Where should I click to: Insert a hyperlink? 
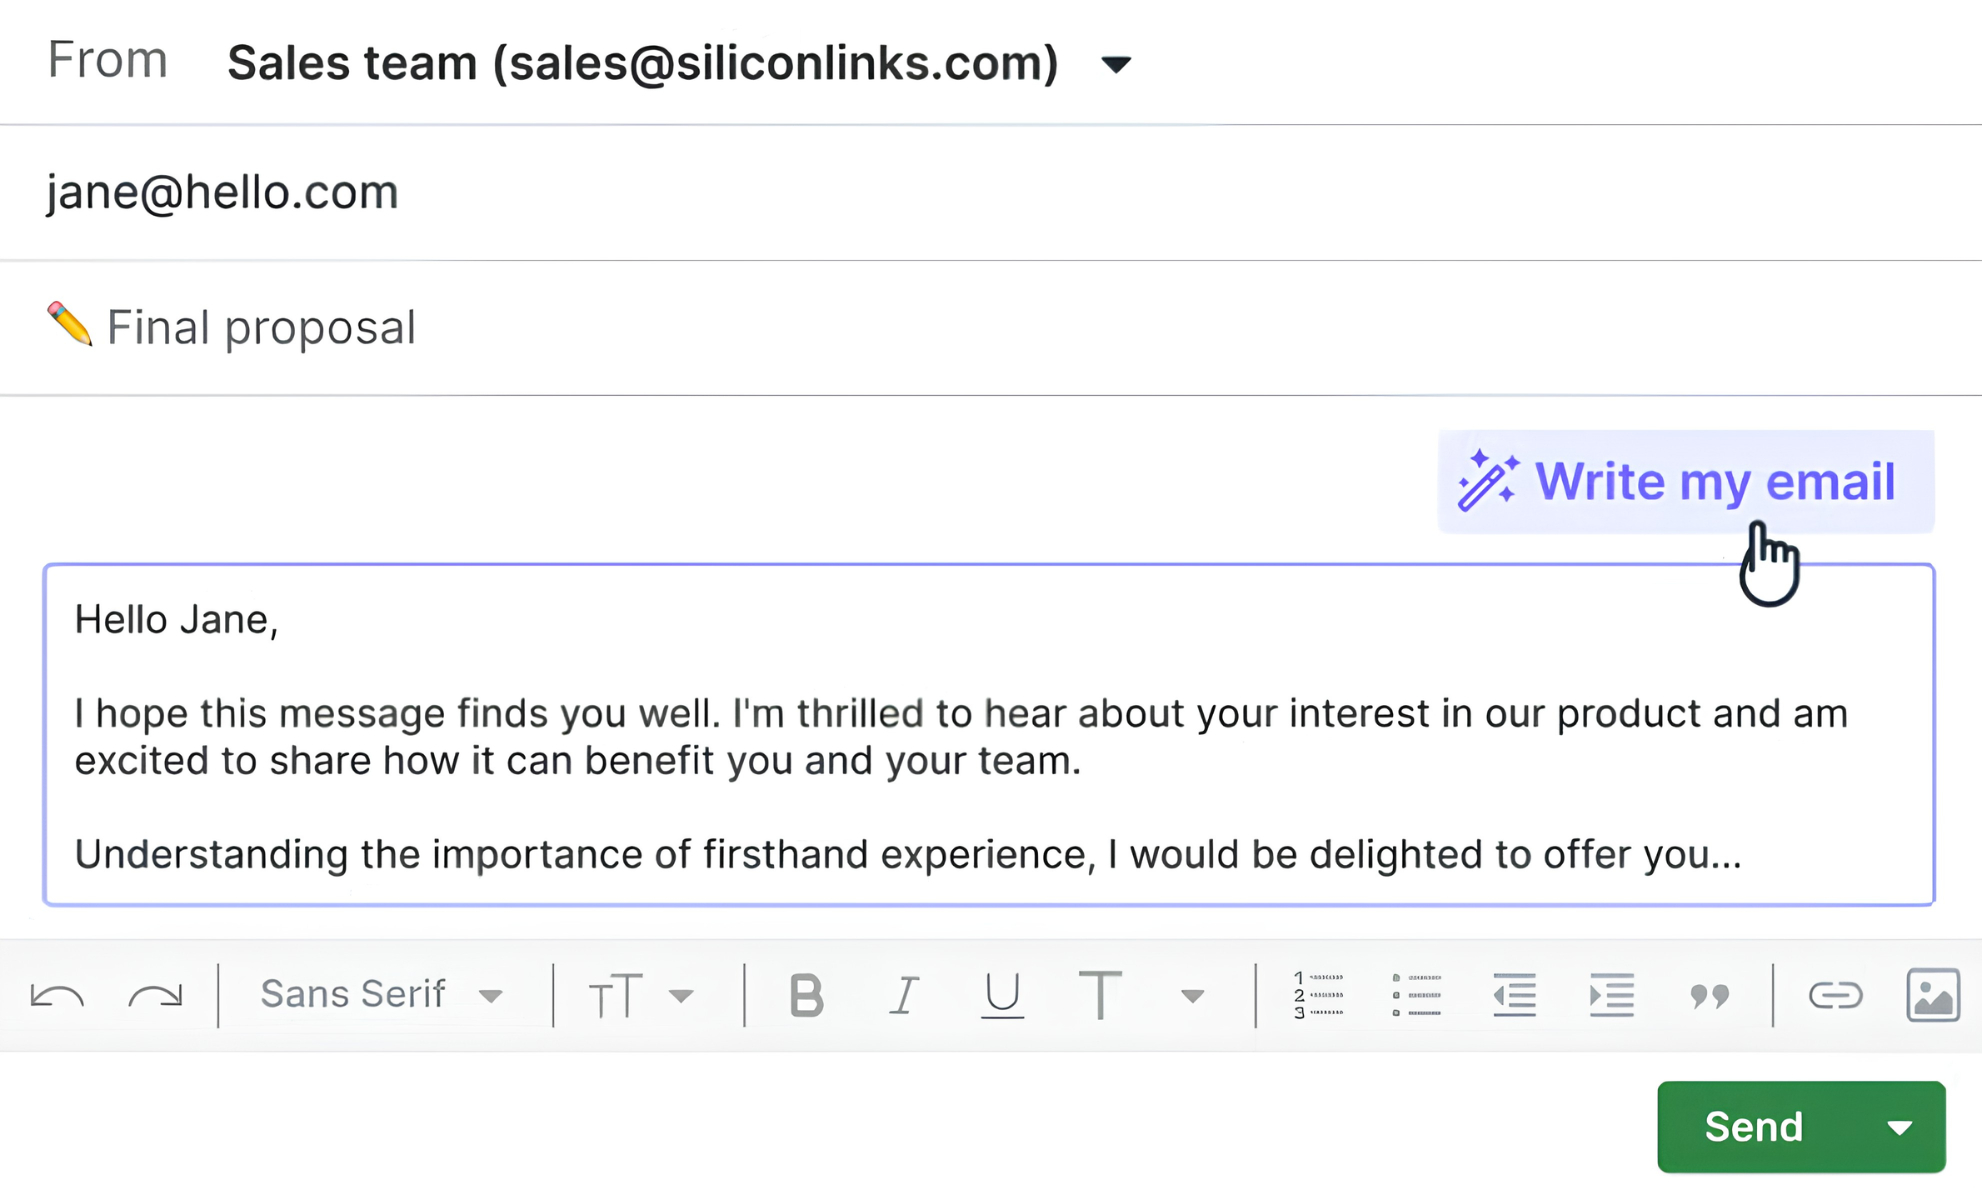point(1836,995)
